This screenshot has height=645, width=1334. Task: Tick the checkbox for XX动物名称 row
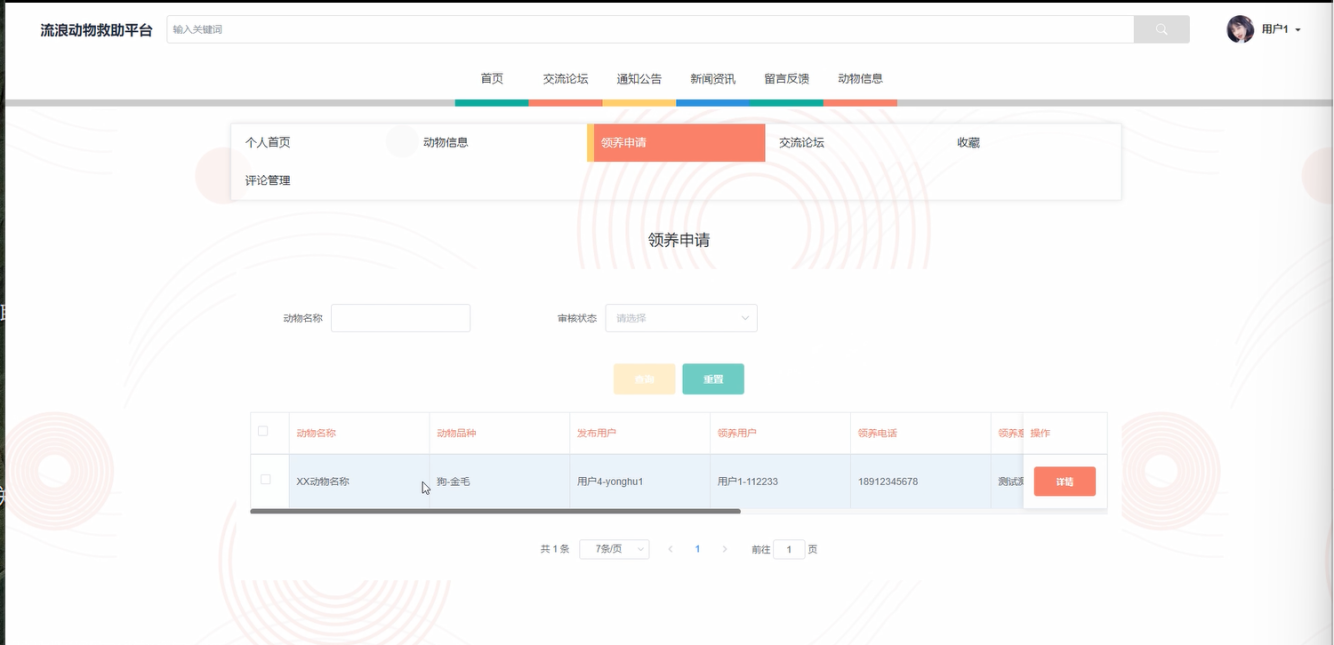pos(265,479)
